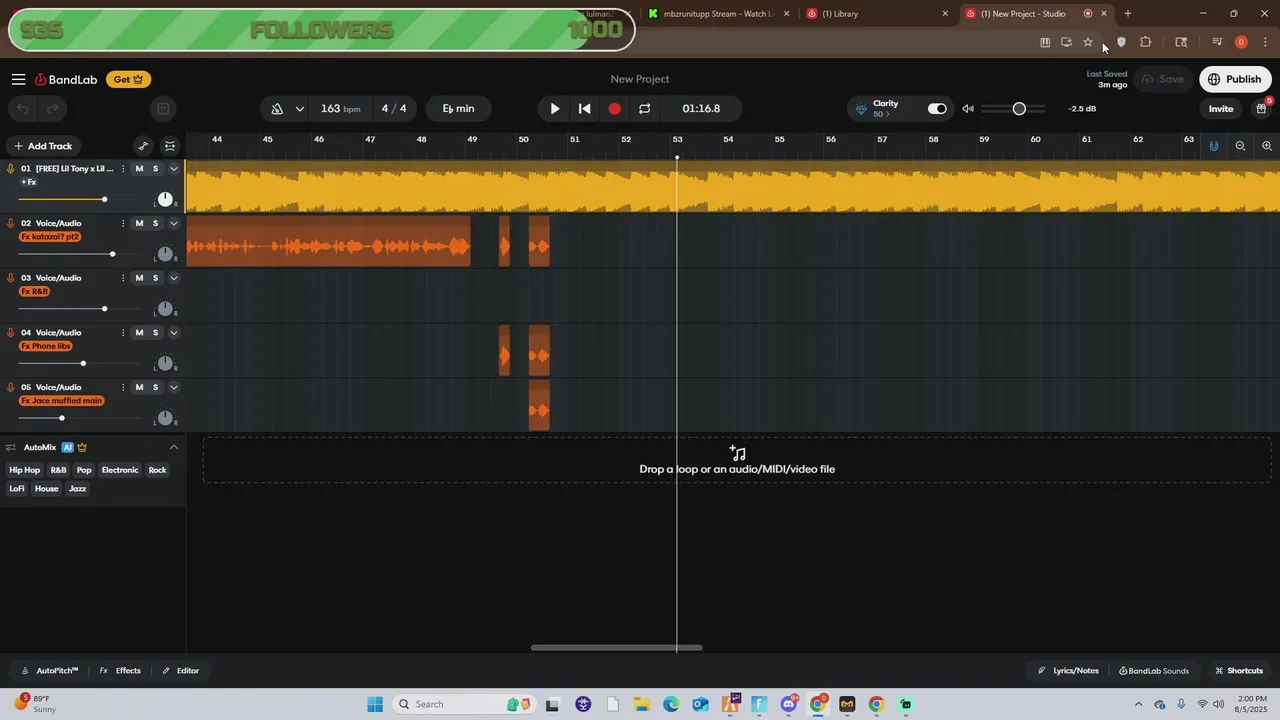Viewport: 1280px width, 720px height.
Task: Click the pan knob on track 04
Action: [166, 364]
